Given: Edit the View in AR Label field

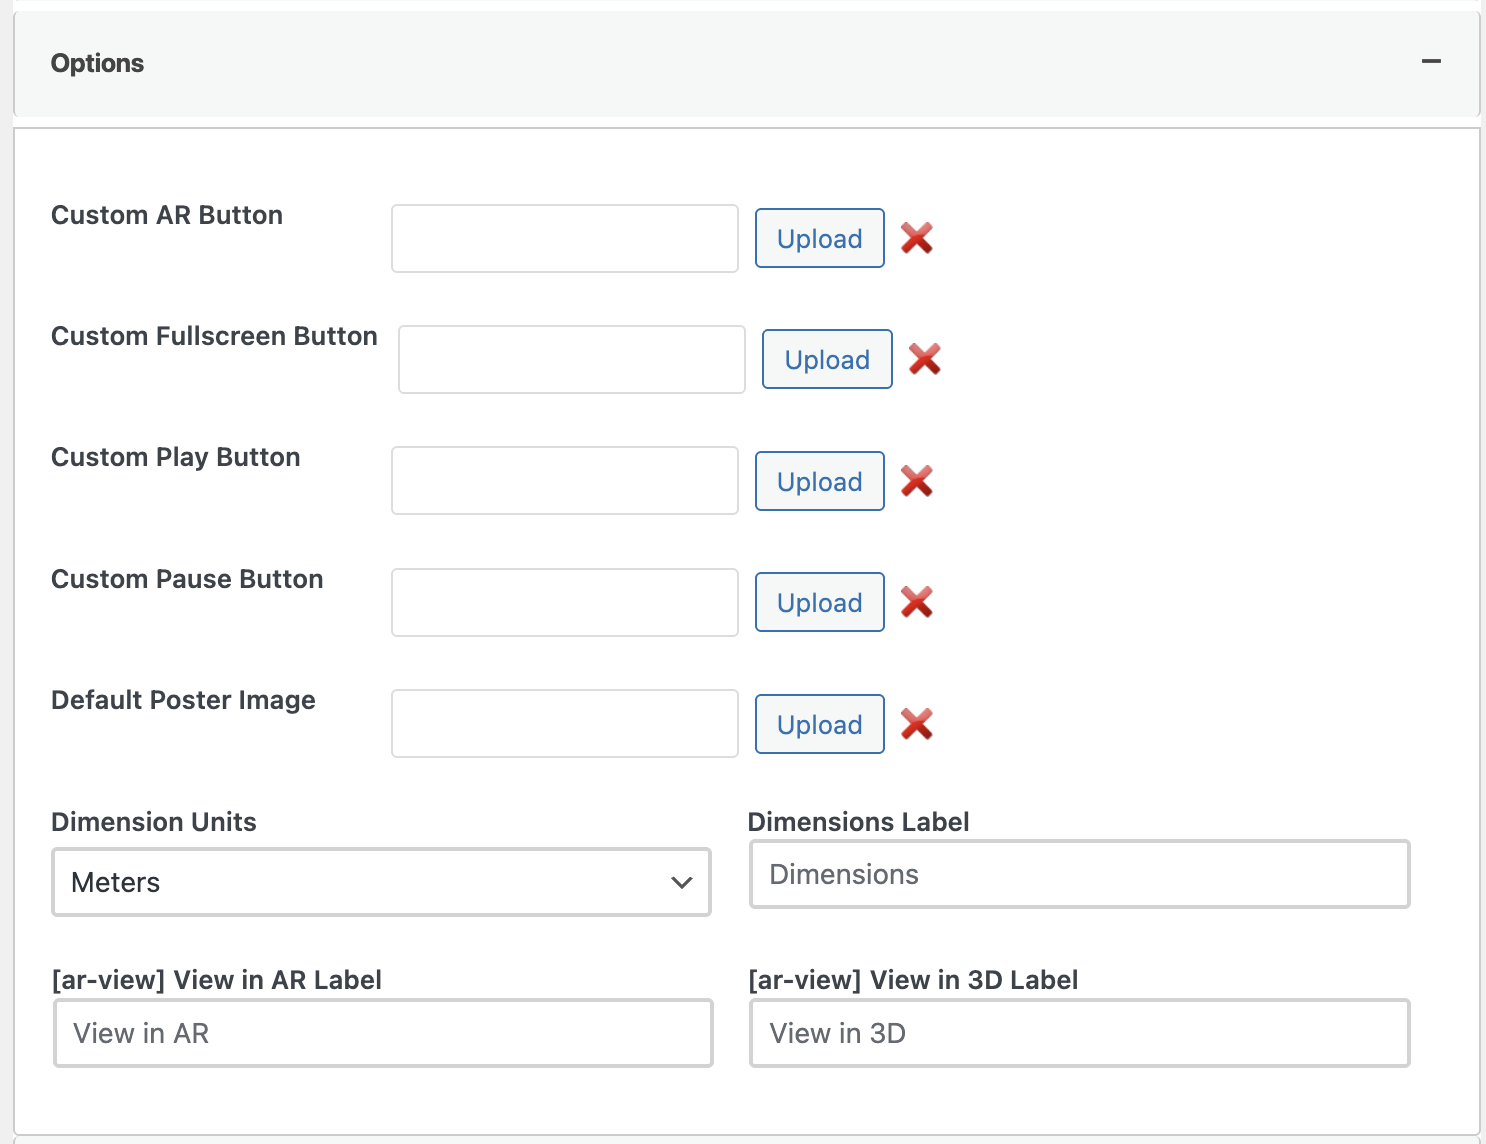Looking at the screenshot, I should point(383,1033).
